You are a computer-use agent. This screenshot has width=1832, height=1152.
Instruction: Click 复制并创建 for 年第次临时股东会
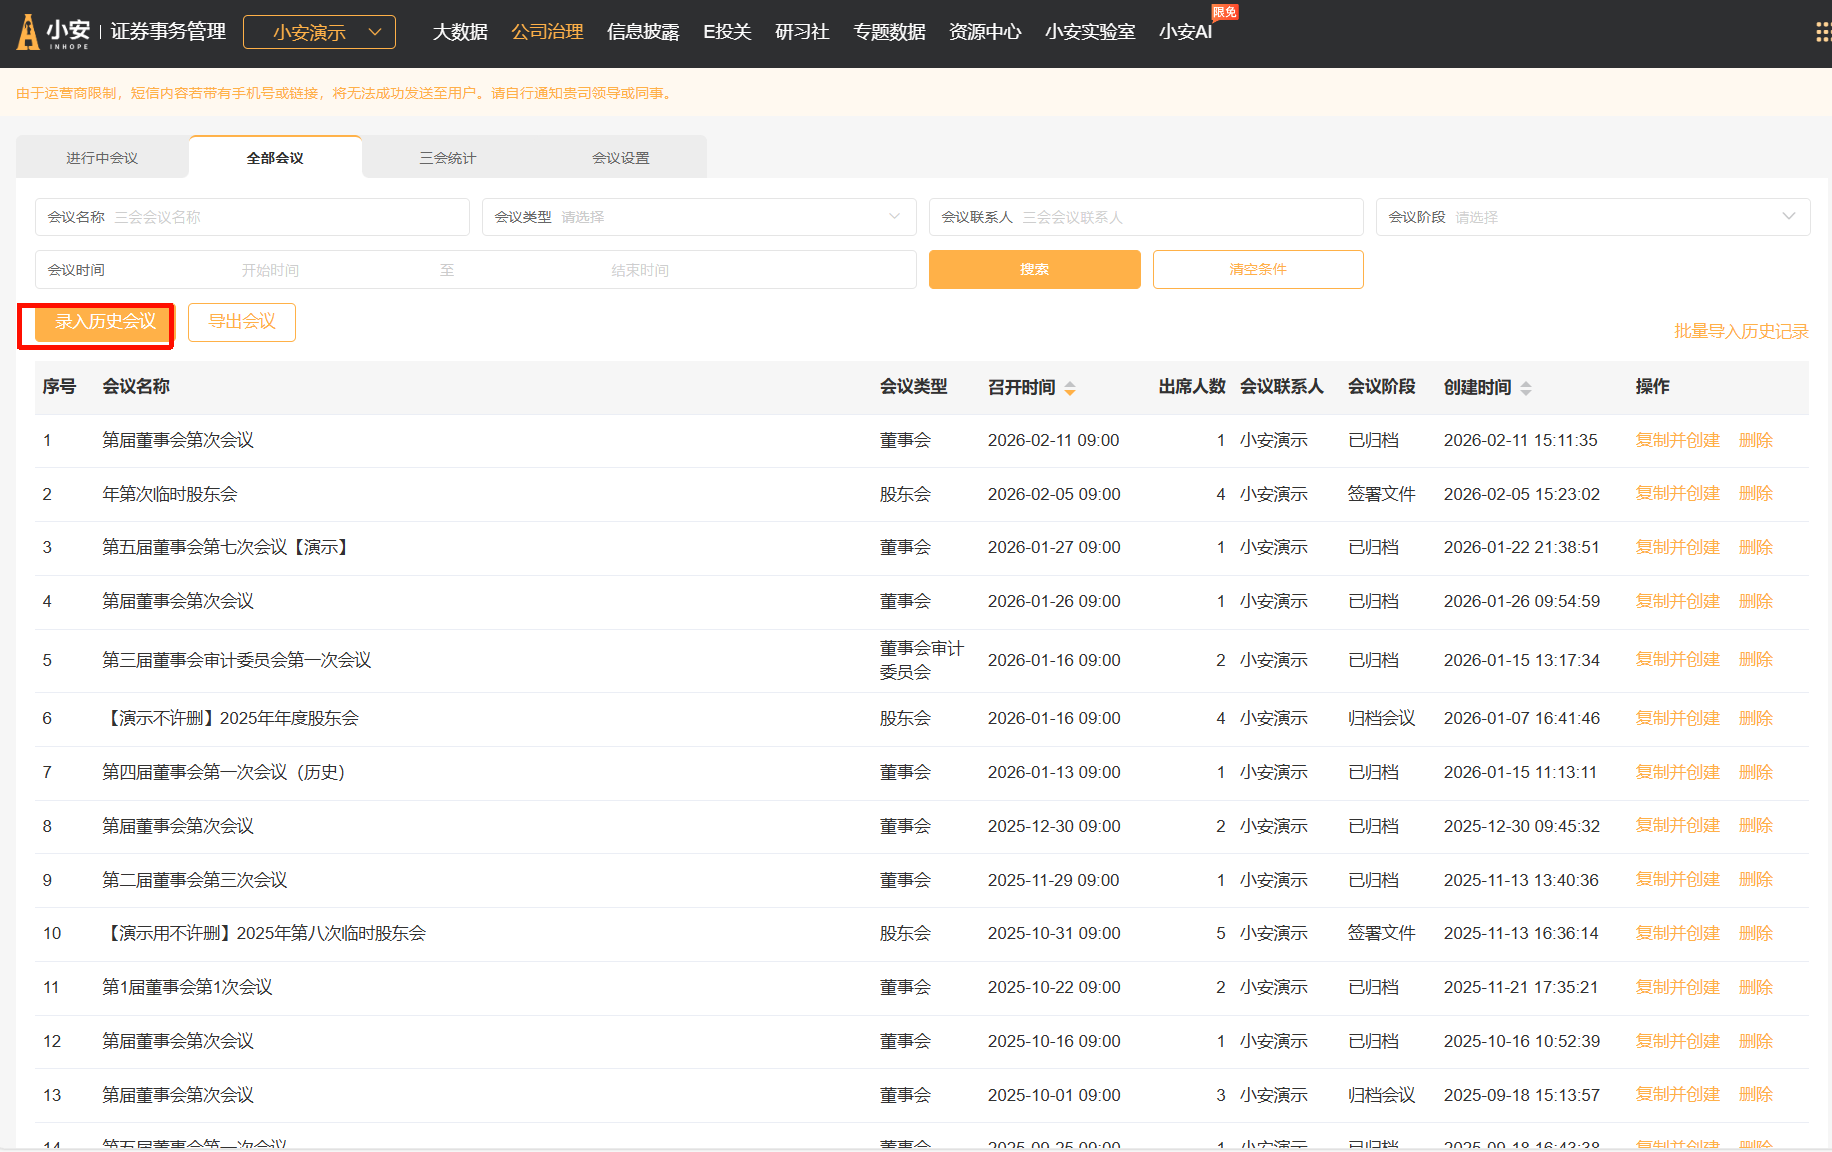(1677, 494)
